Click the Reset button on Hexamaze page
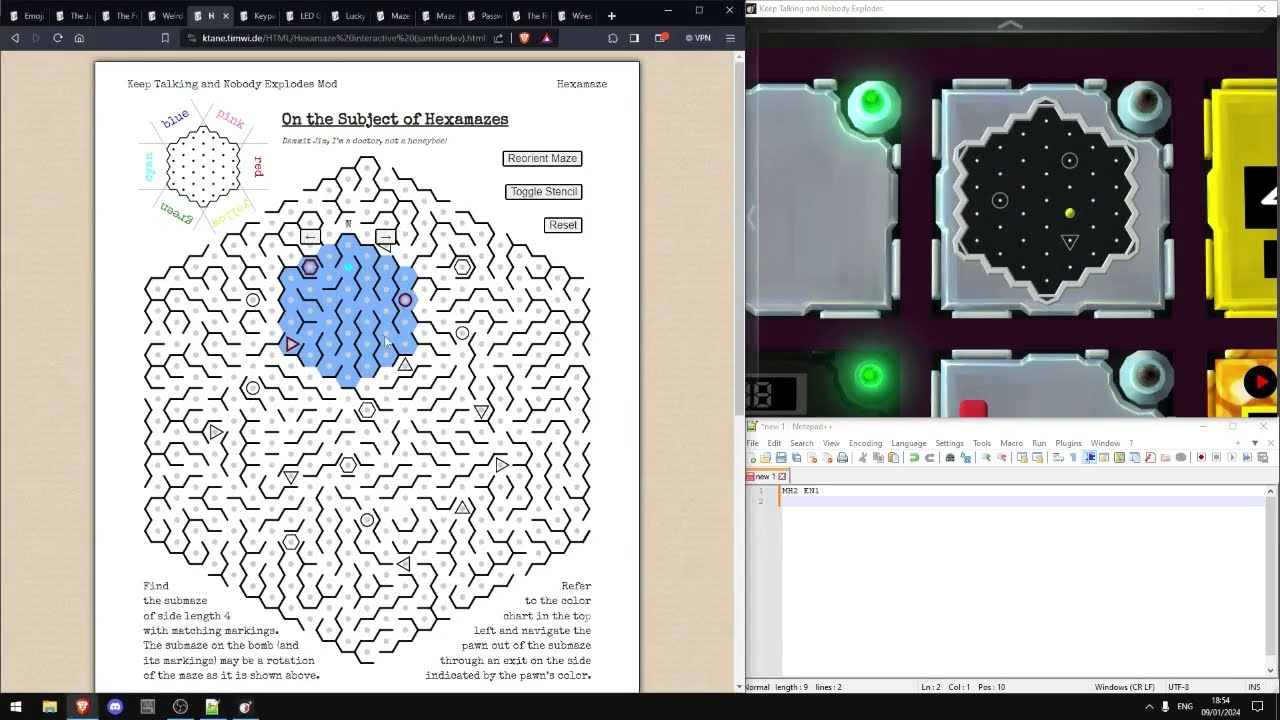Viewport: 1280px width, 720px height. point(563,225)
